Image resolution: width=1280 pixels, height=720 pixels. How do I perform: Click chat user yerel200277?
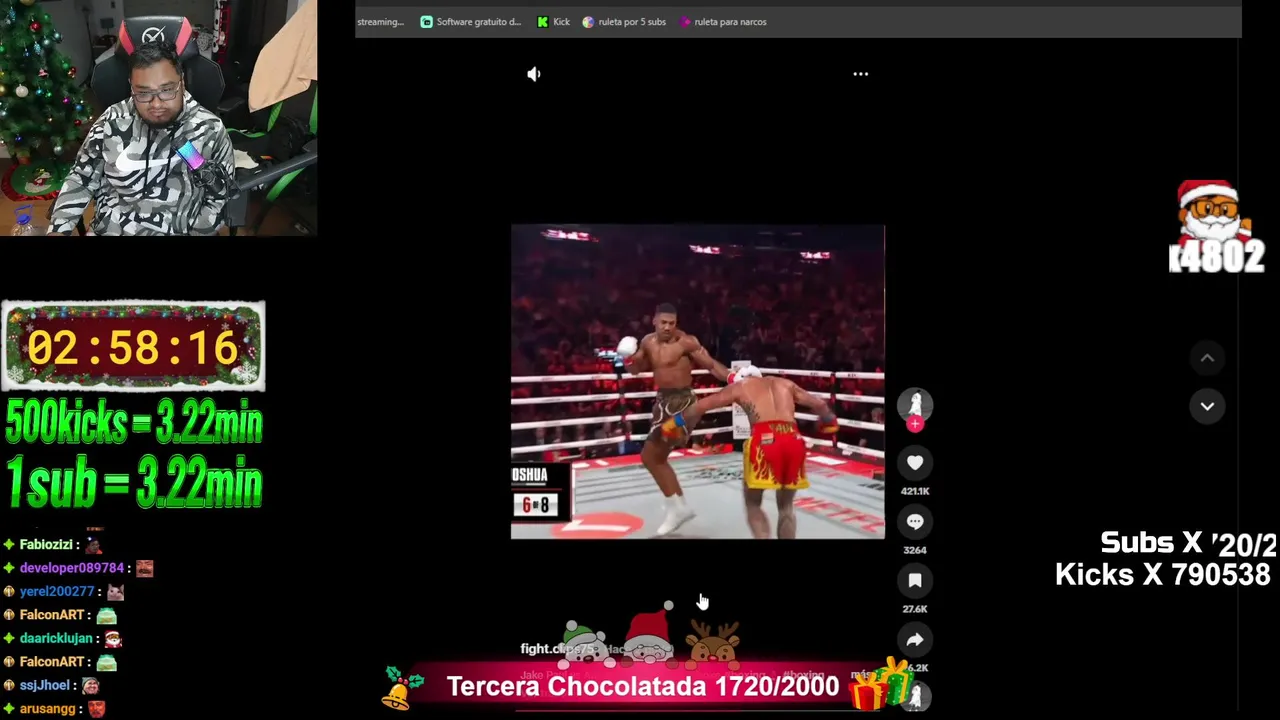click(57, 592)
